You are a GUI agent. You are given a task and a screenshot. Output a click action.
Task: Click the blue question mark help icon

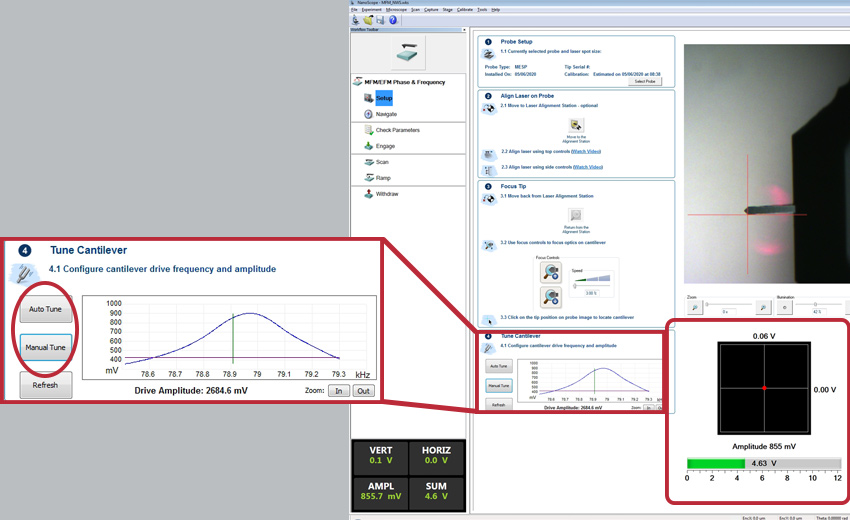392,20
